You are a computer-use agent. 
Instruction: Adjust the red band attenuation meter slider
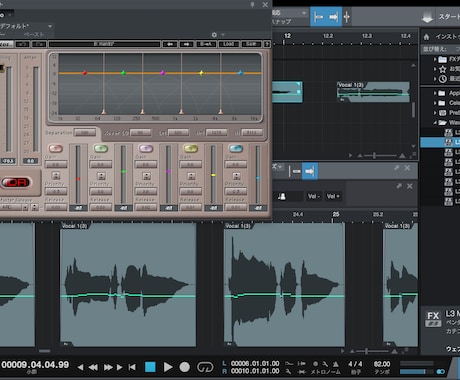(x=78, y=179)
